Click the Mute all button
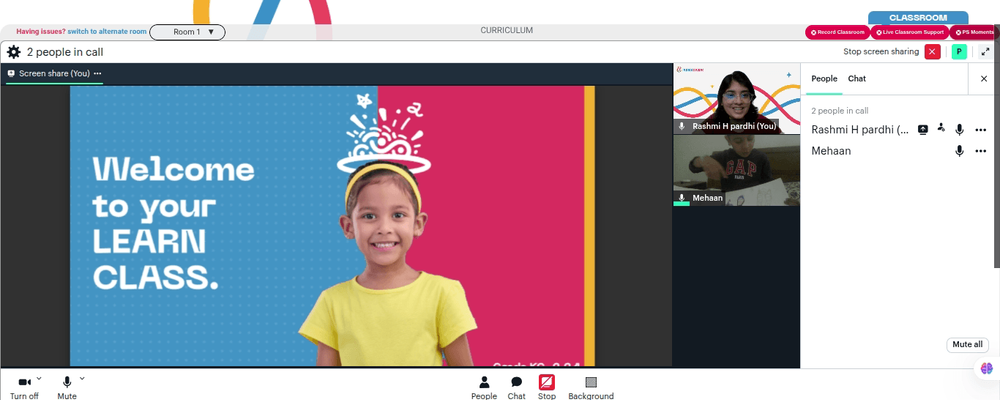Screen dimensions: 1000x400 tap(967, 344)
